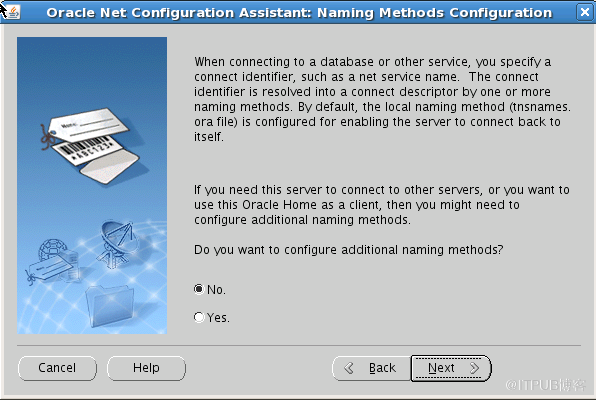Click the Oracle Net Configuration Assistant title bar
596x400 pixels.
click(299, 13)
